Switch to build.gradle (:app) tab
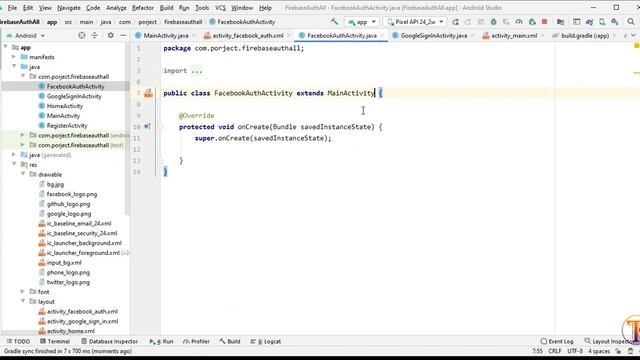 click(x=584, y=36)
